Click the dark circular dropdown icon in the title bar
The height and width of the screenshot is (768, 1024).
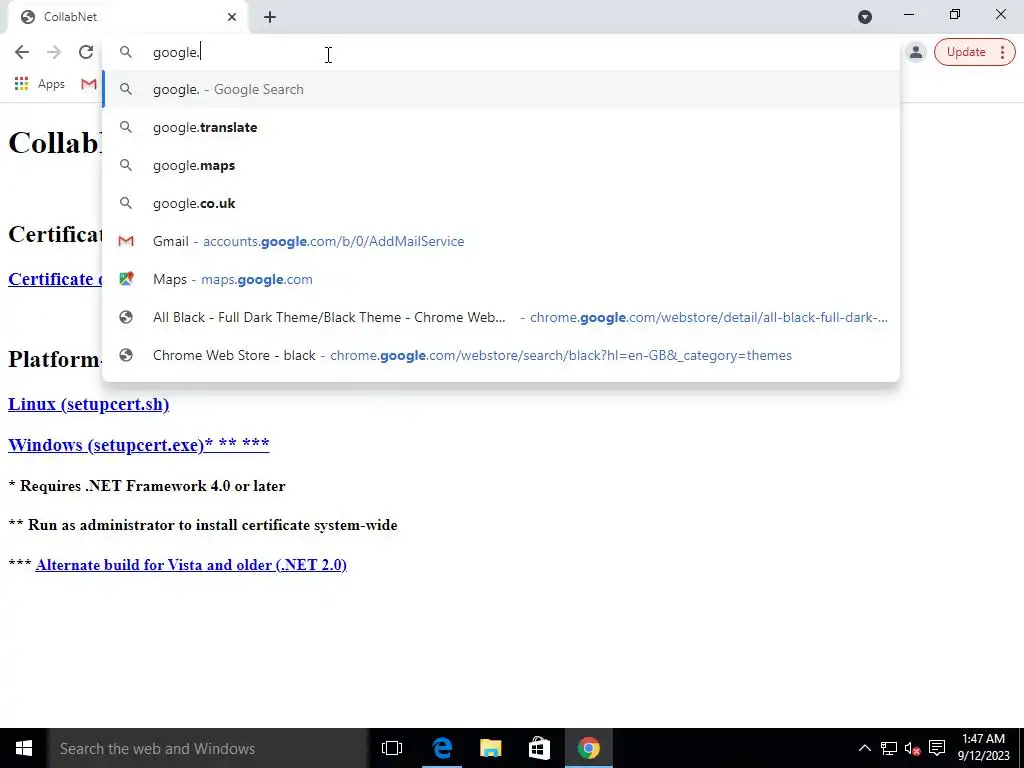865,17
